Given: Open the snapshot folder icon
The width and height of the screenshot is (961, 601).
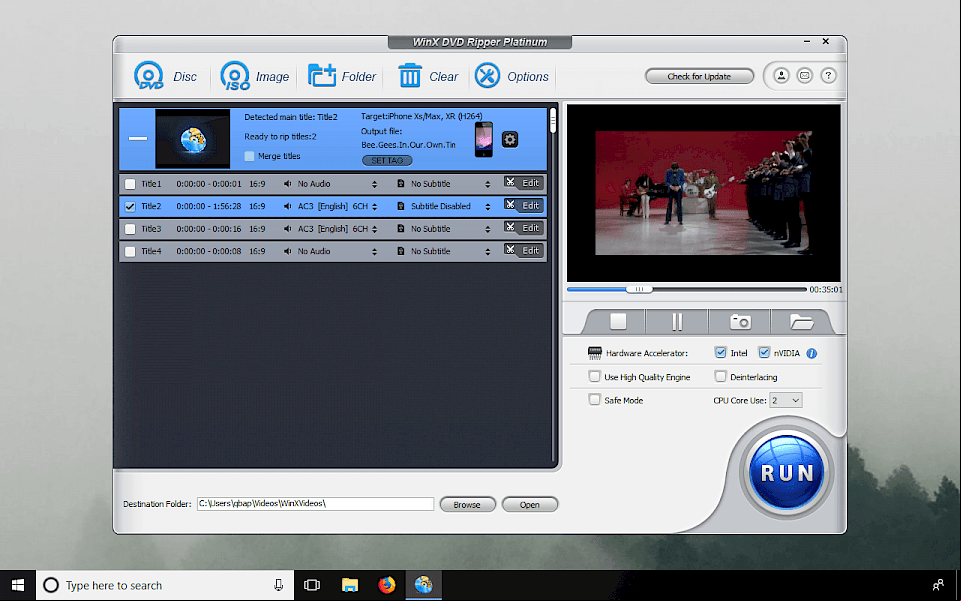Looking at the screenshot, I should tap(801, 322).
